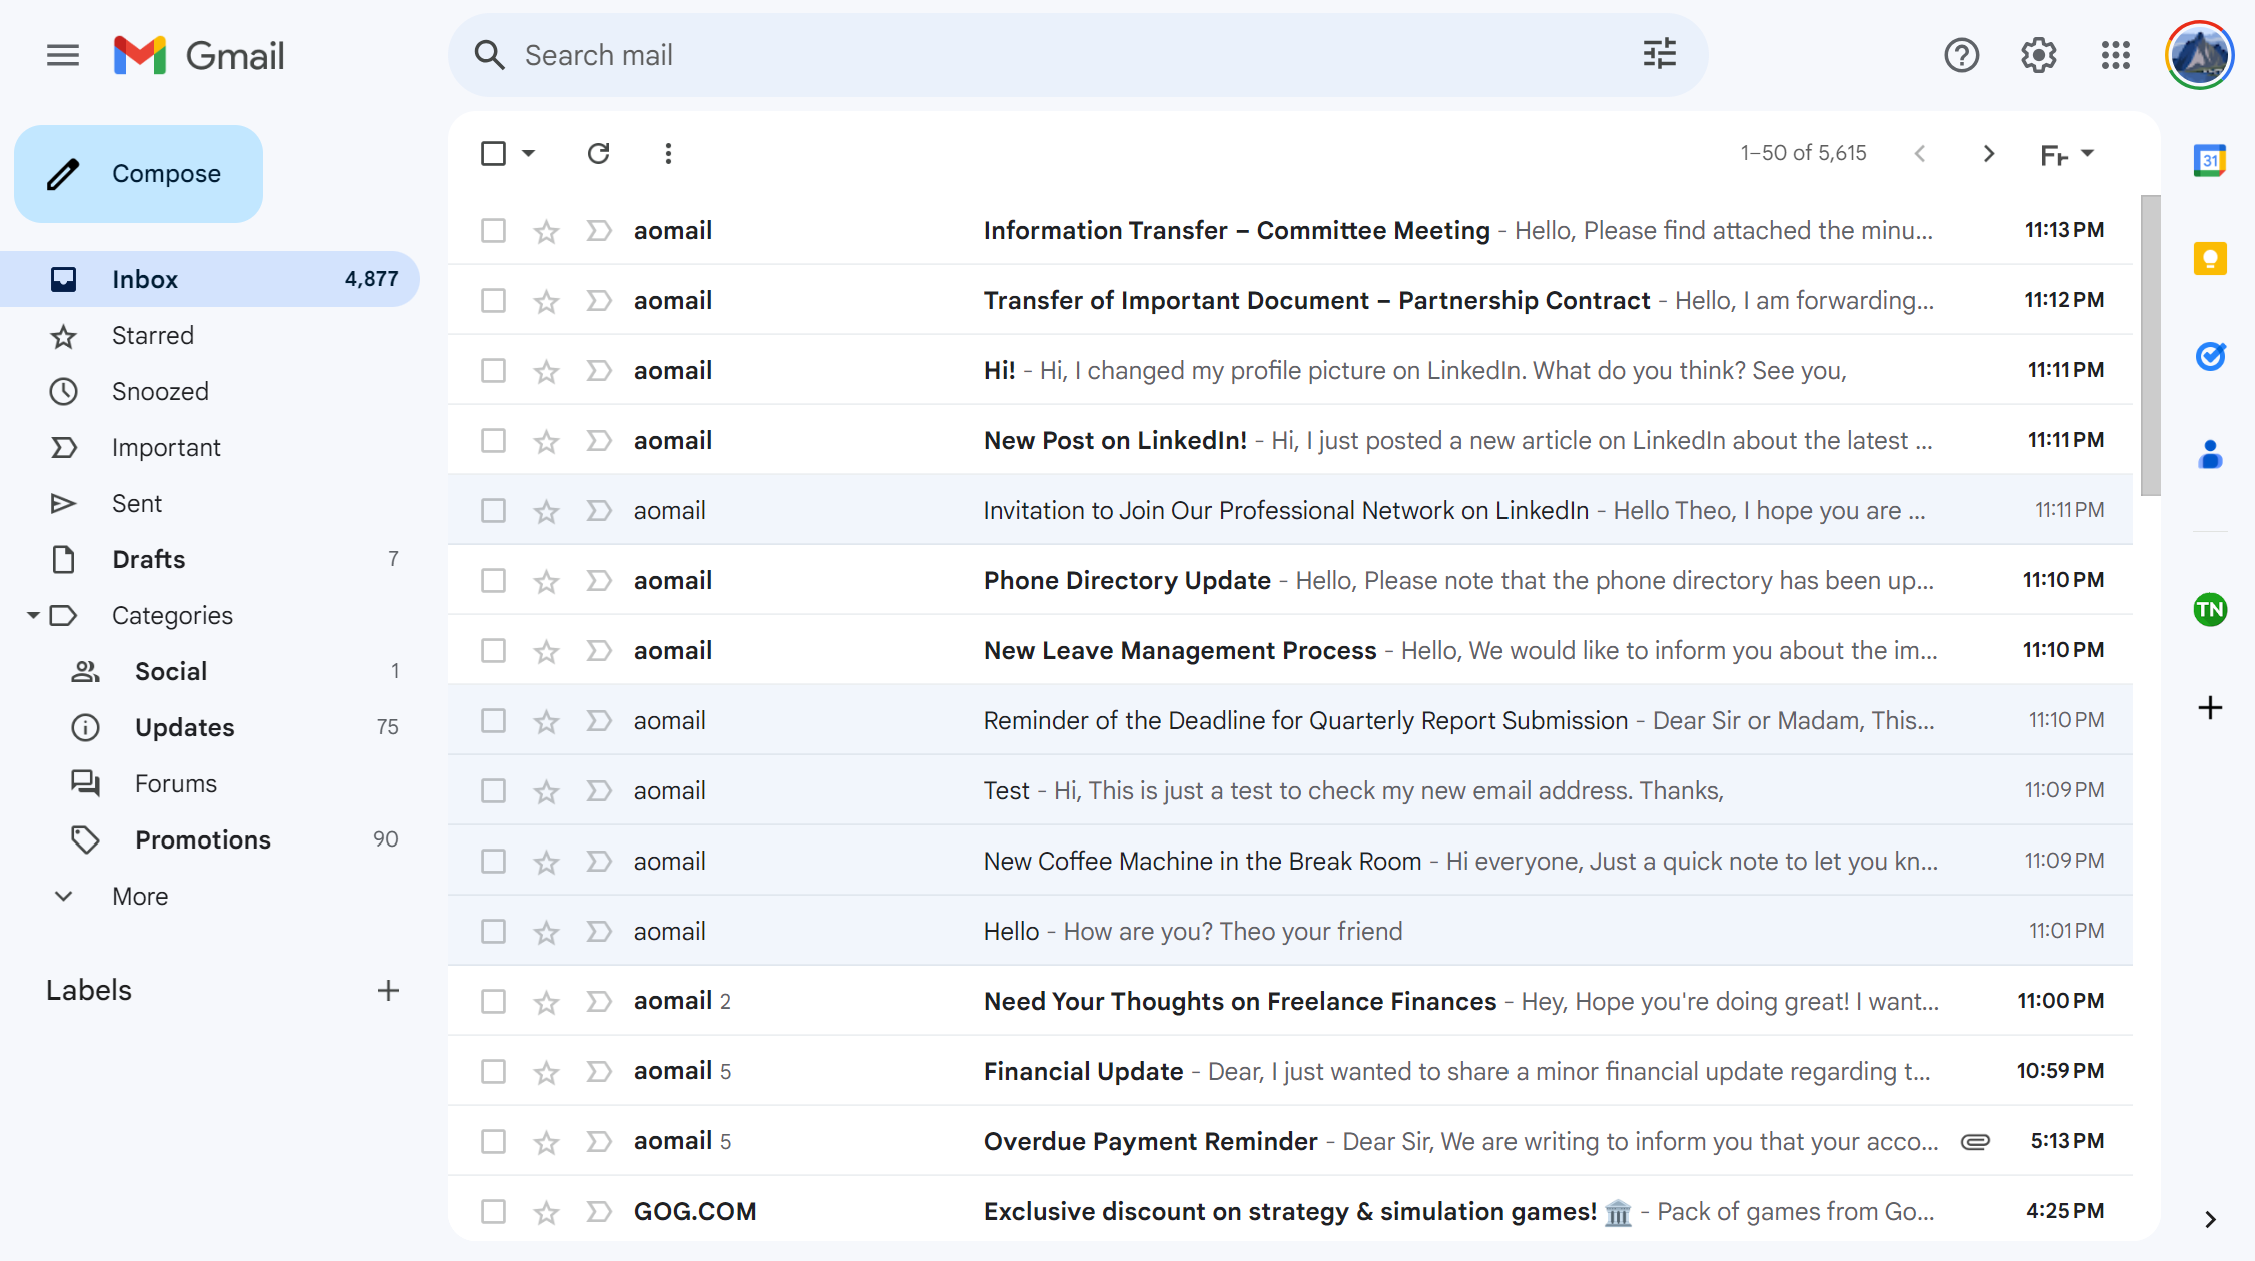Click the Settings gear icon
This screenshot has width=2255, height=1261.
point(2040,56)
